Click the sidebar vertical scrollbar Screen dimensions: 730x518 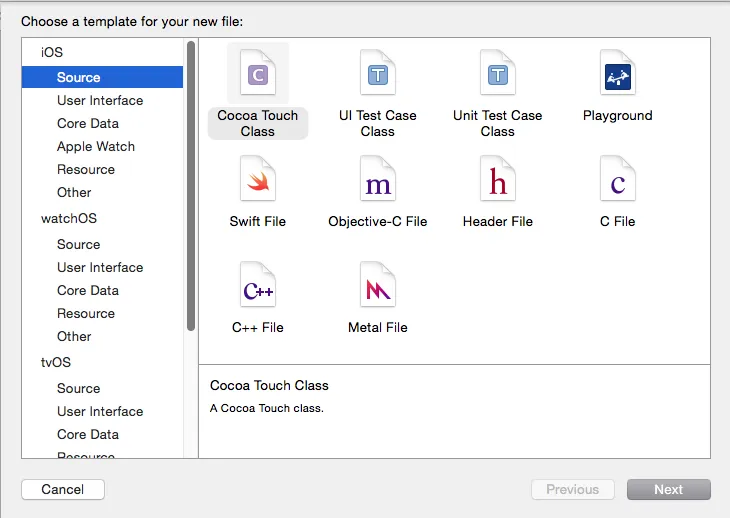190,185
